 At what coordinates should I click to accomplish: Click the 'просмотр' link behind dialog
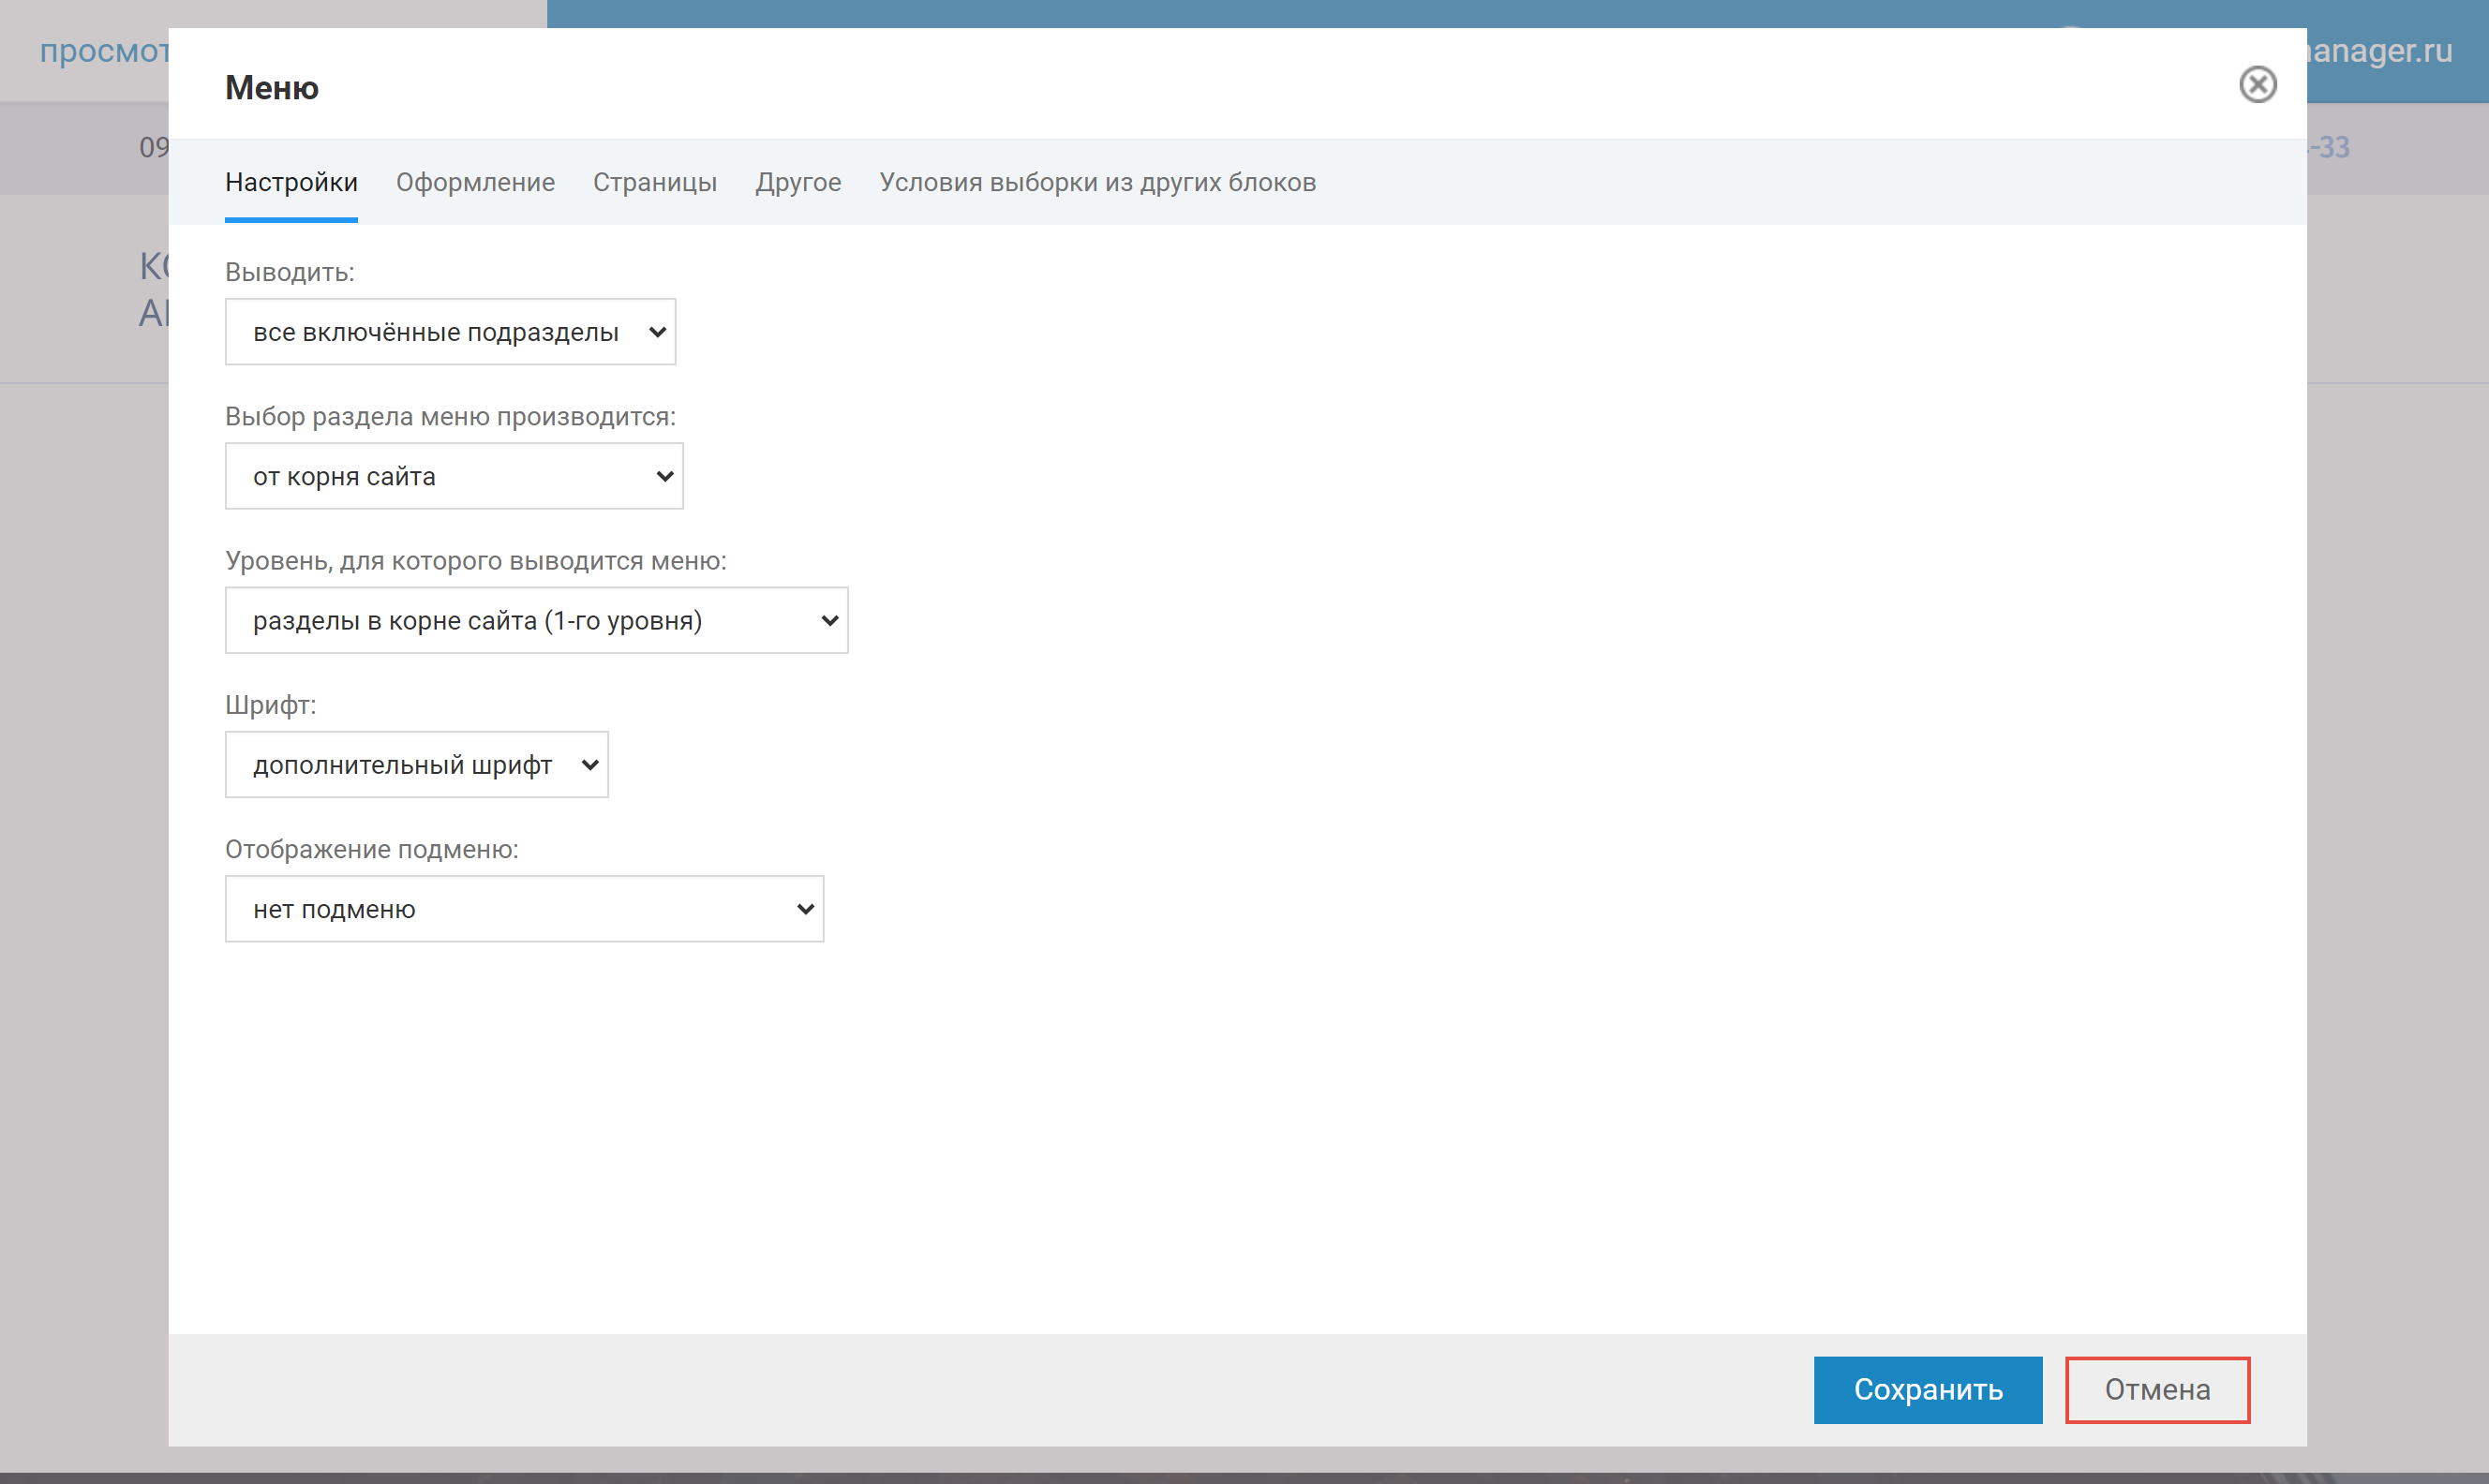coord(104,50)
